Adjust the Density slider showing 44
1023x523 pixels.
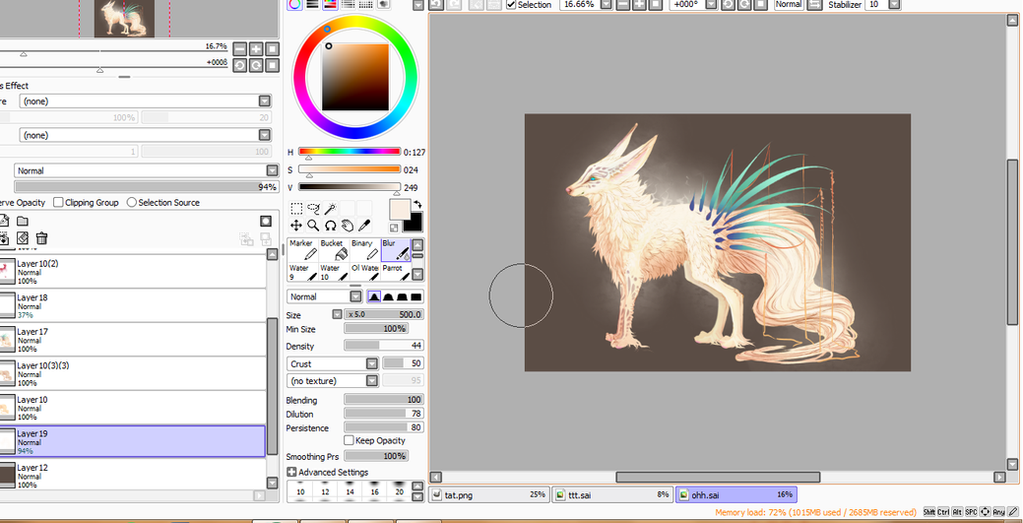[x=384, y=346]
